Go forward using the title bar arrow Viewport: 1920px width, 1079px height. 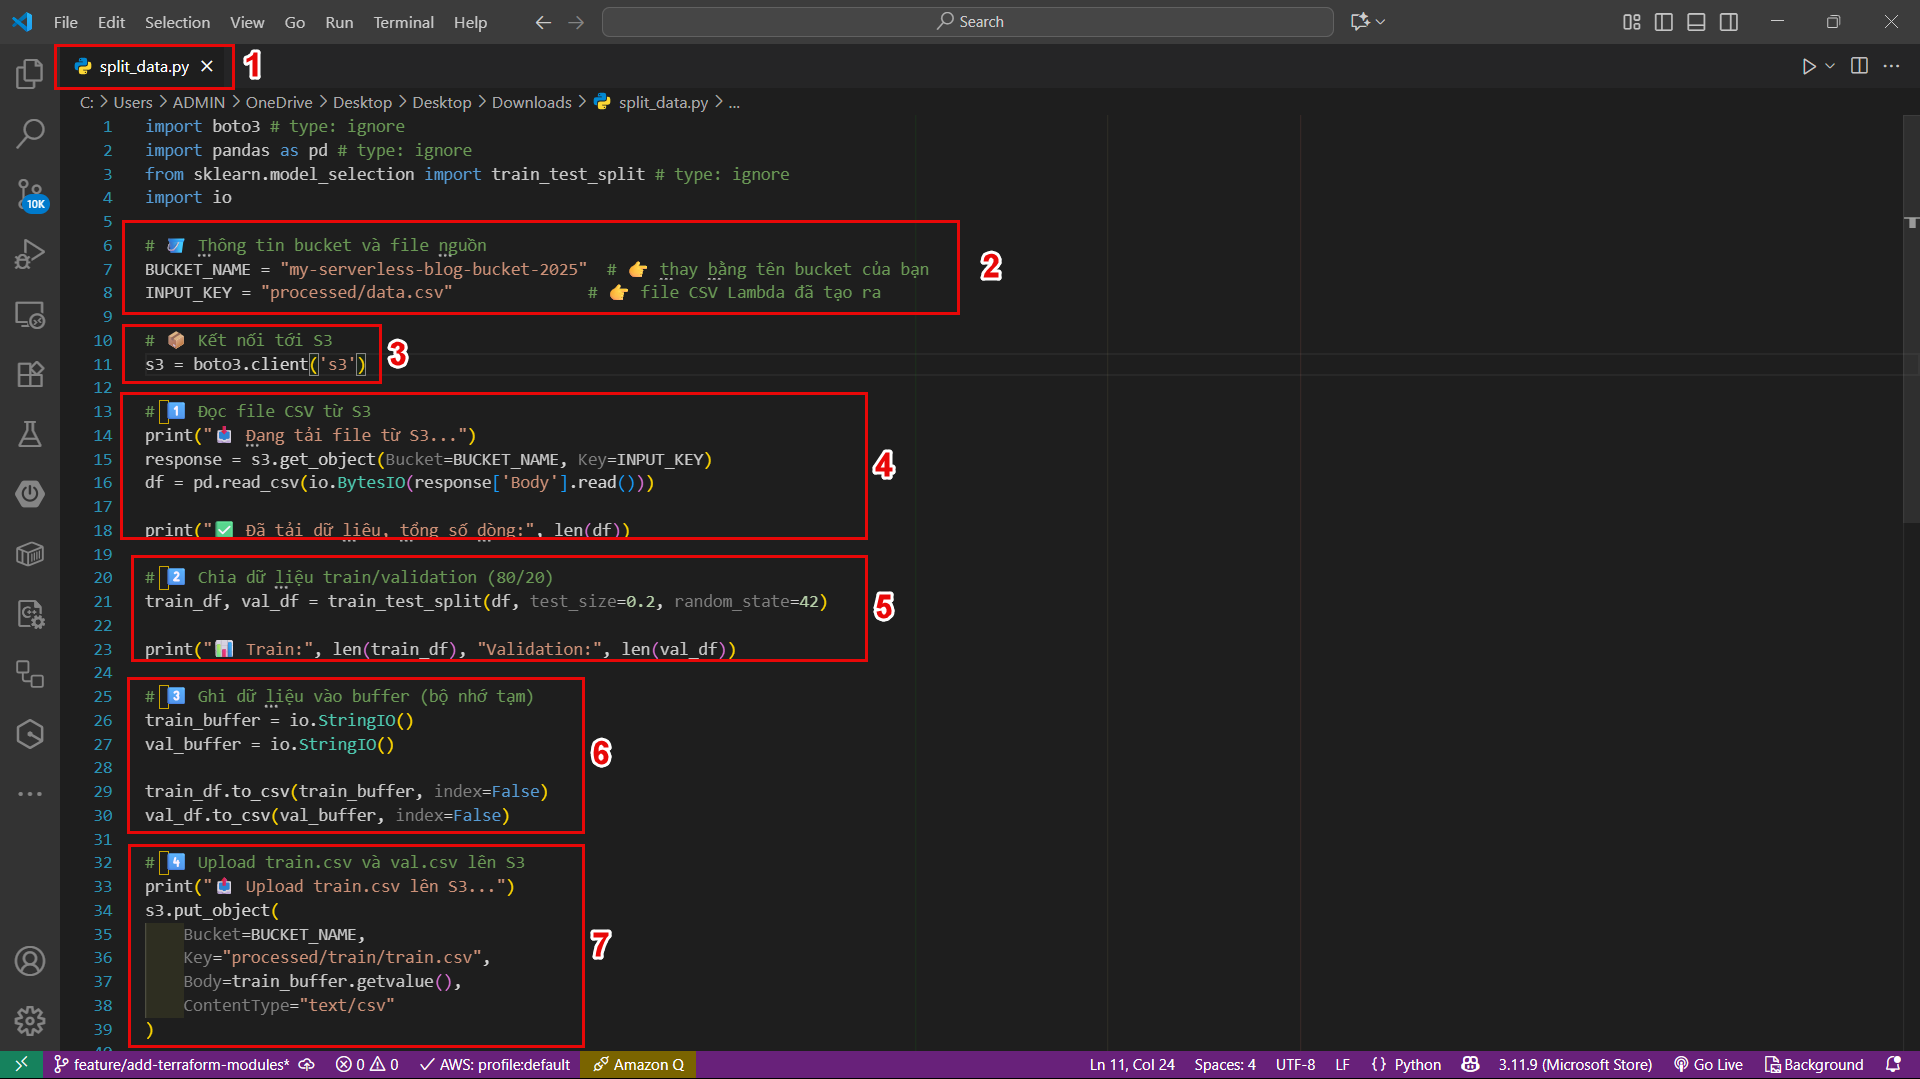pyautogui.click(x=576, y=22)
